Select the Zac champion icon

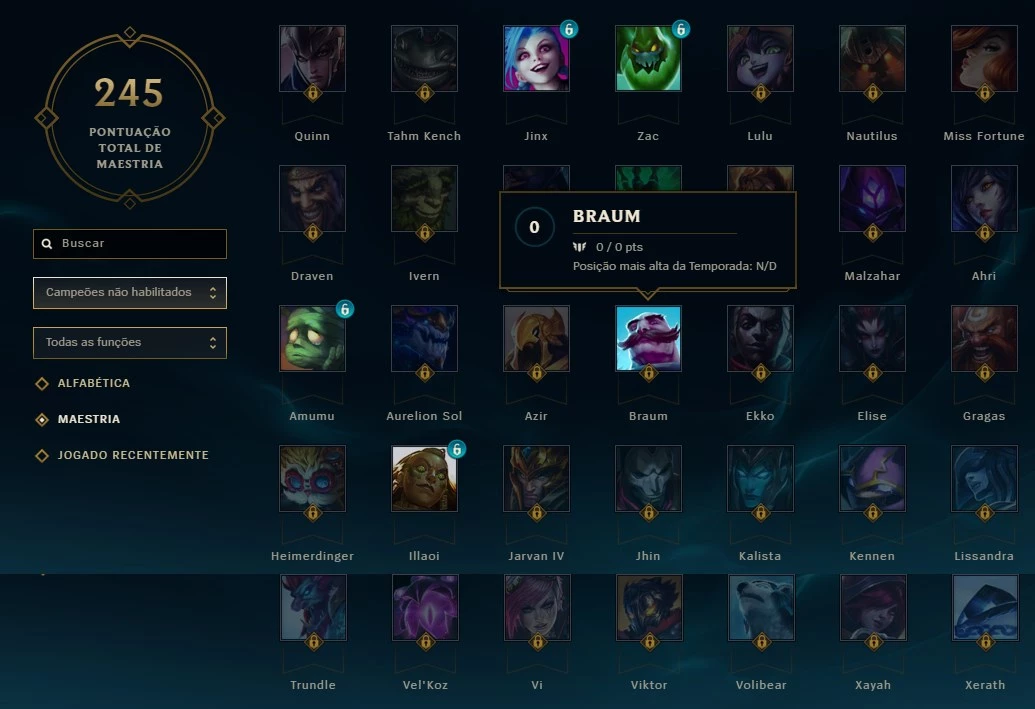pyautogui.click(x=648, y=58)
